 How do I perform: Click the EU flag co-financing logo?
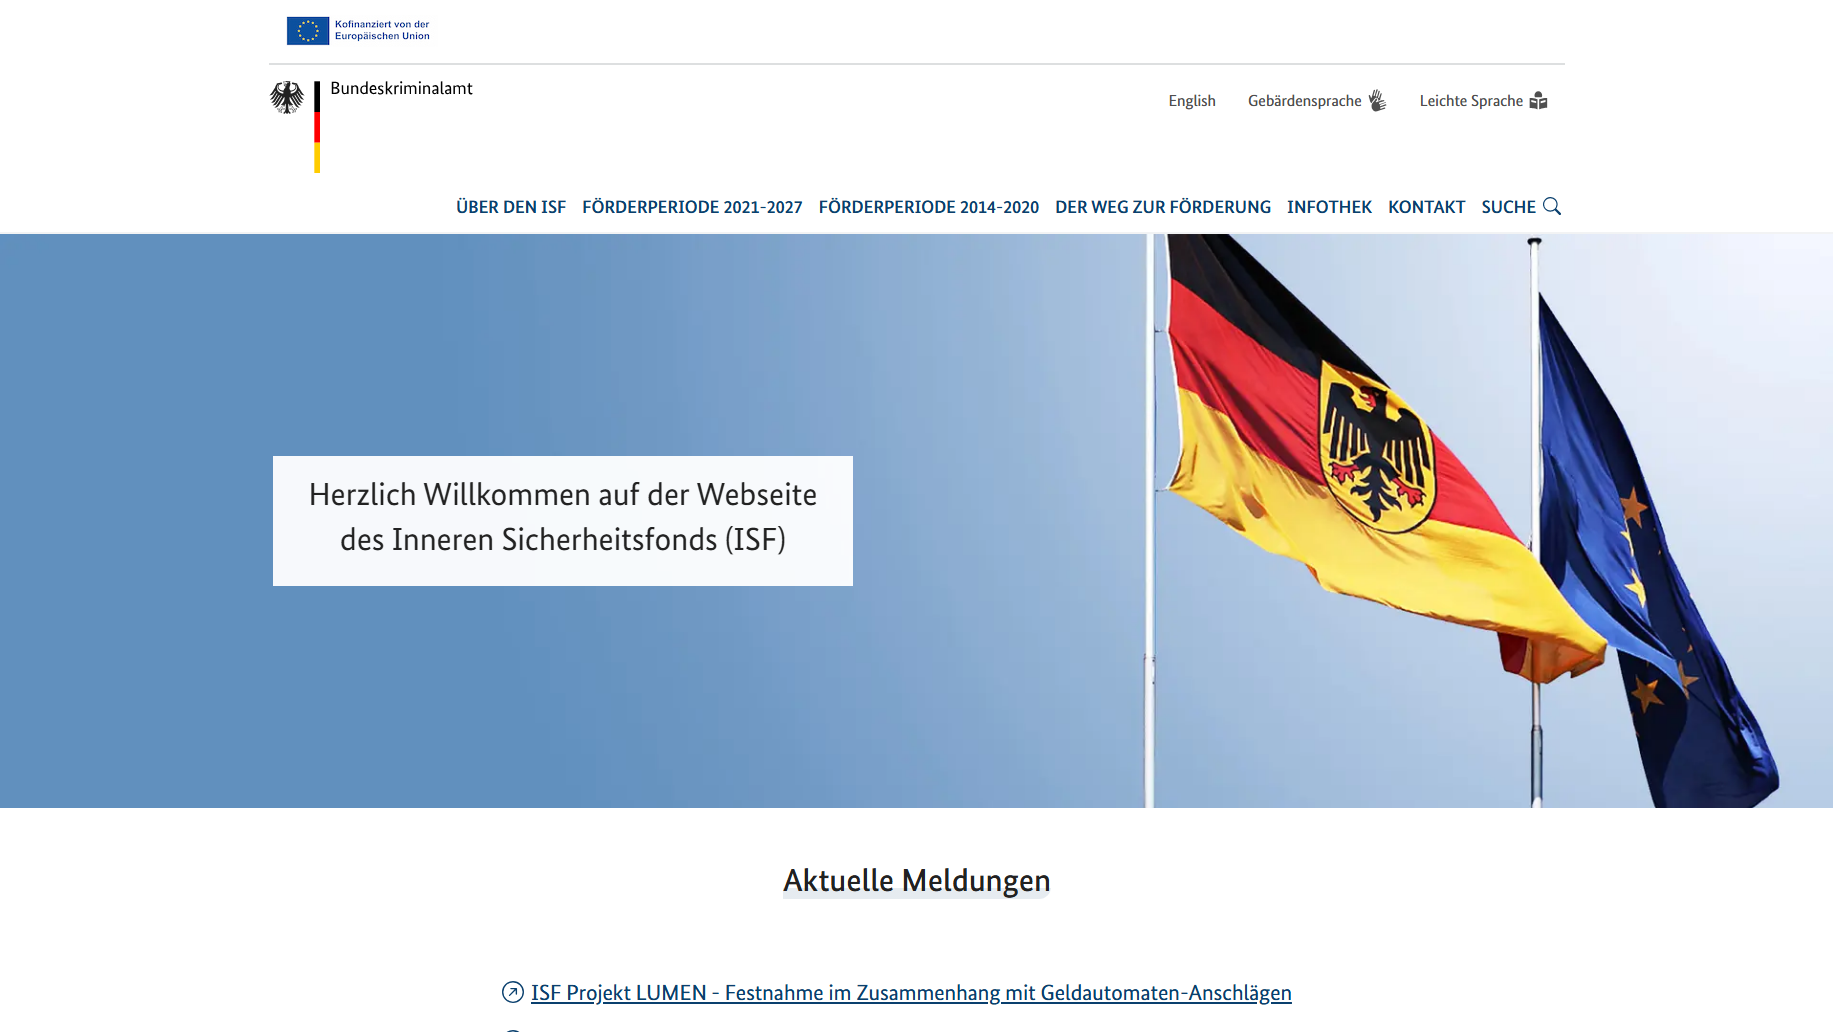pos(358,31)
